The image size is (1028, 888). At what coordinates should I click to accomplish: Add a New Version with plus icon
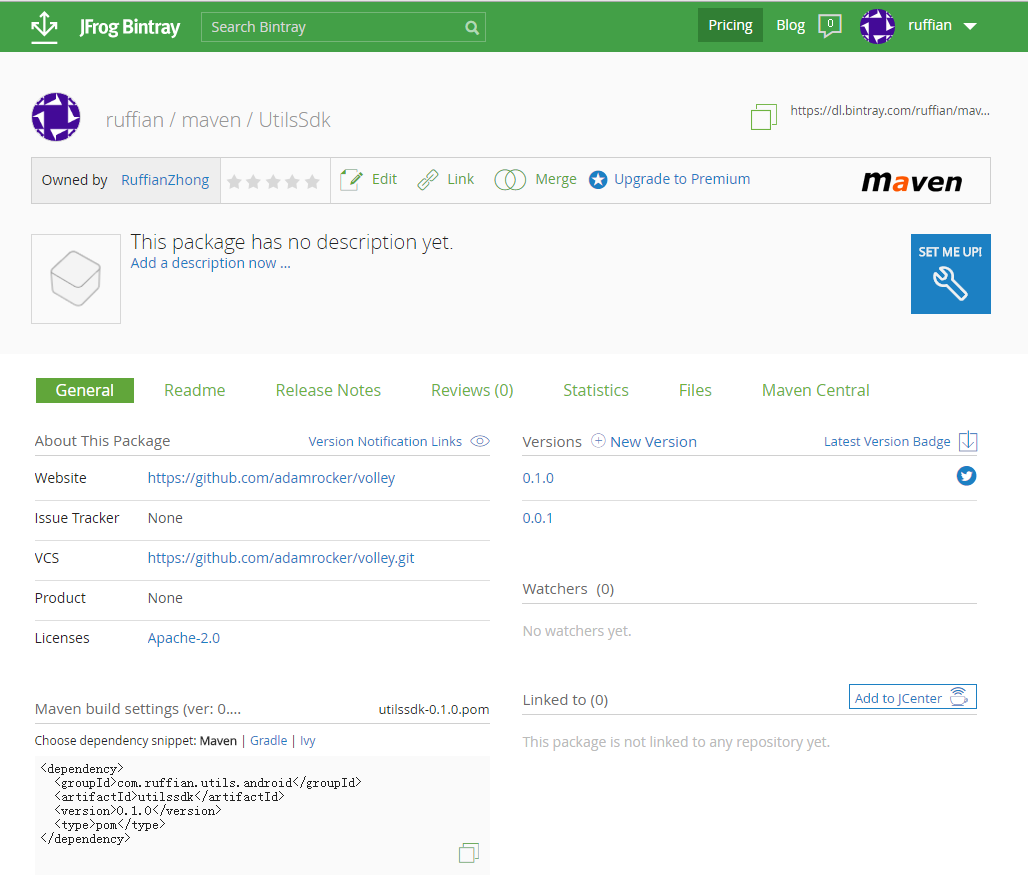599,441
